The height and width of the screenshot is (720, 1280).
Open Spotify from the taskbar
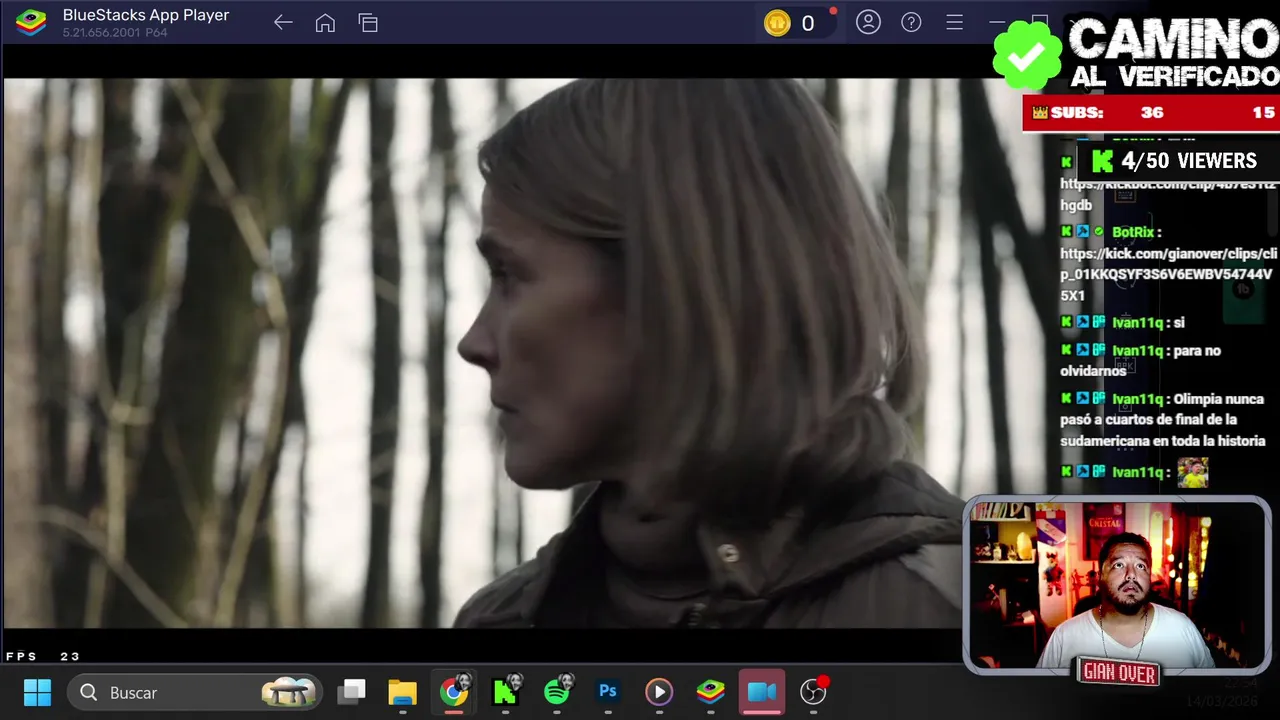[x=557, y=692]
